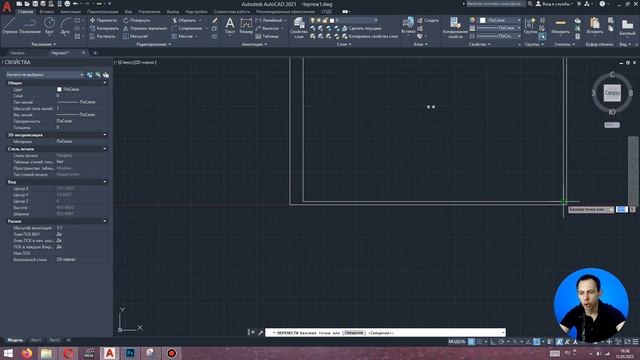Toggle ortho mode in status bar

pos(493,342)
